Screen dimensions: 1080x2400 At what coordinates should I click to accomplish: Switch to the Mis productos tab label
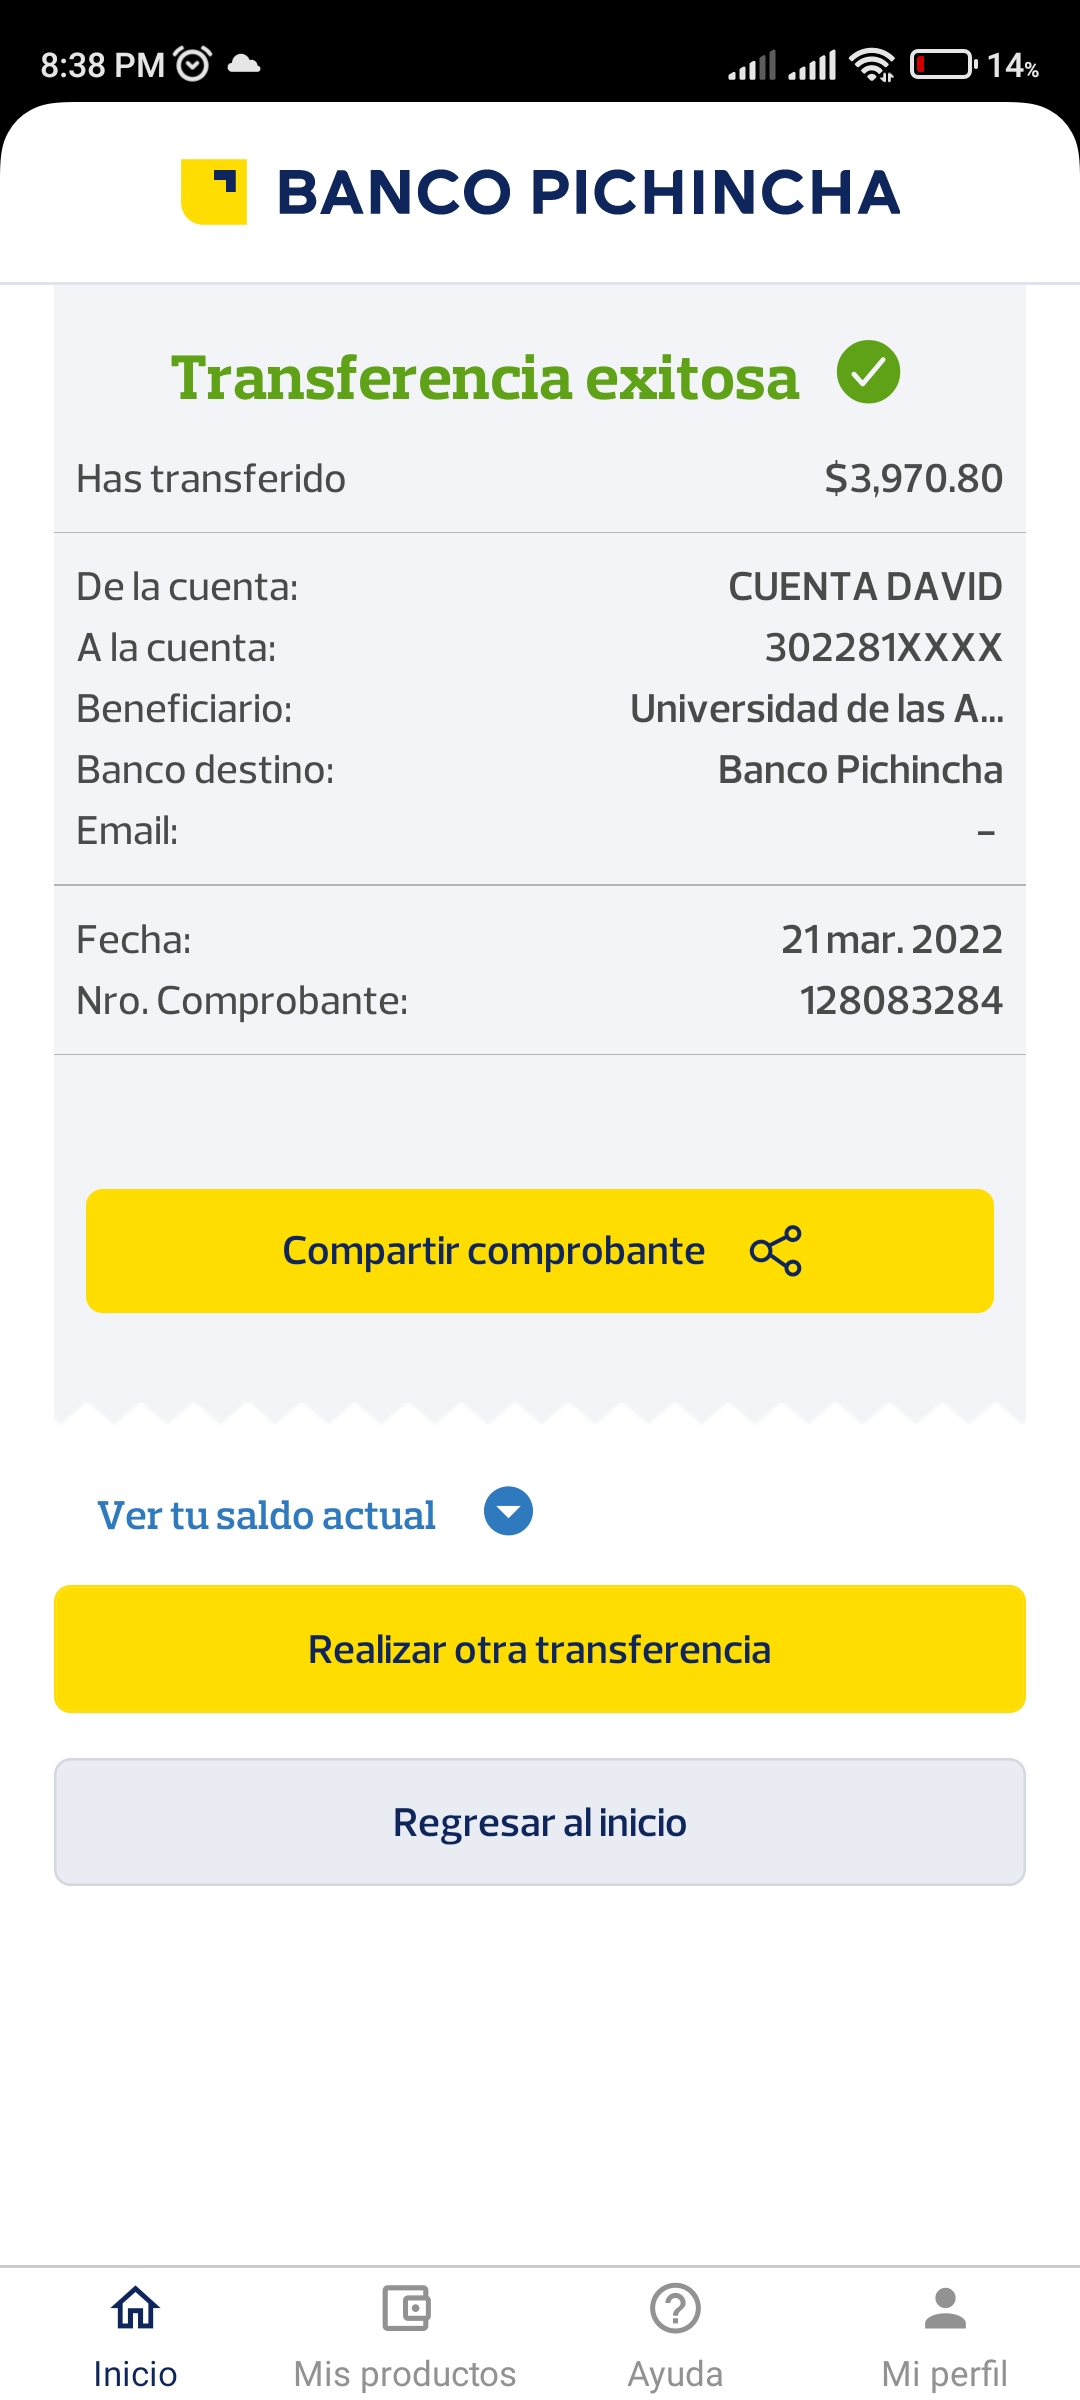click(405, 2374)
